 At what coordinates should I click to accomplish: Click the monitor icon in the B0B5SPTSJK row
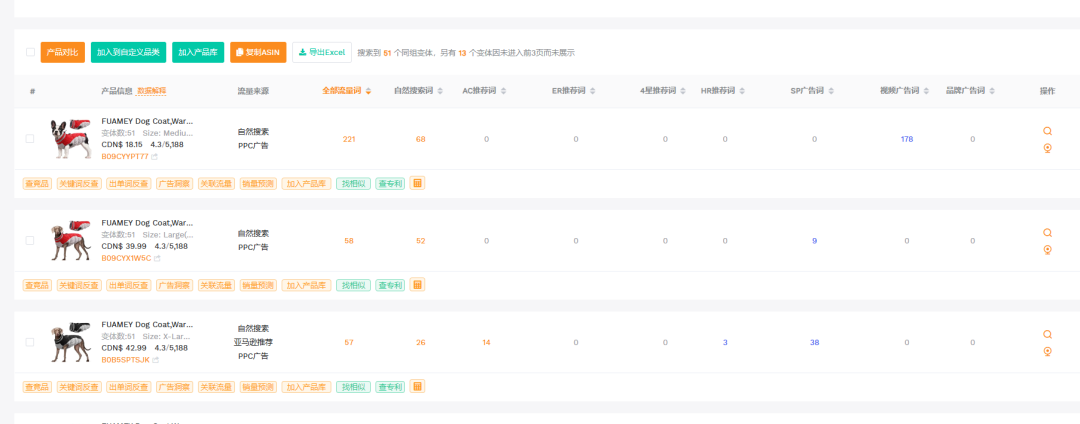pos(1047,352)
